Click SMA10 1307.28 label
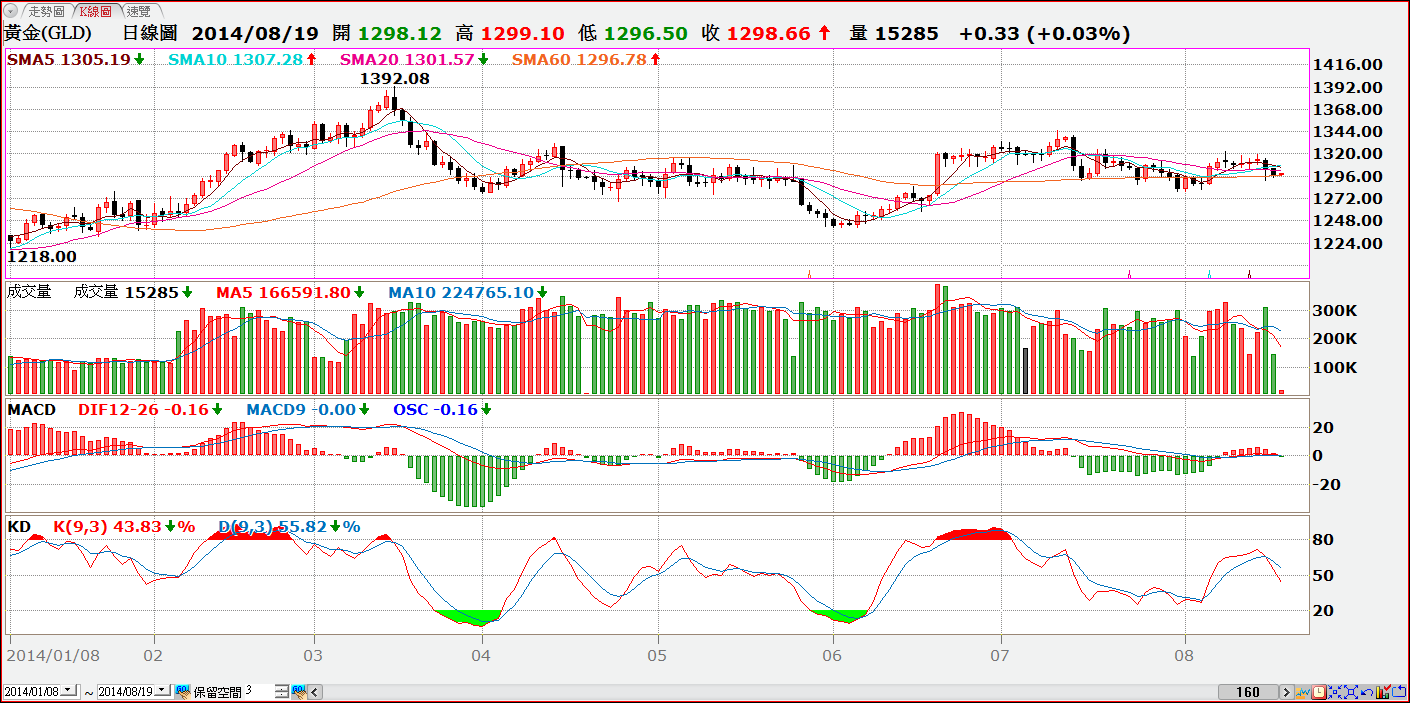1410x703 pixels. pyautogui.click(x=235, y=59)
